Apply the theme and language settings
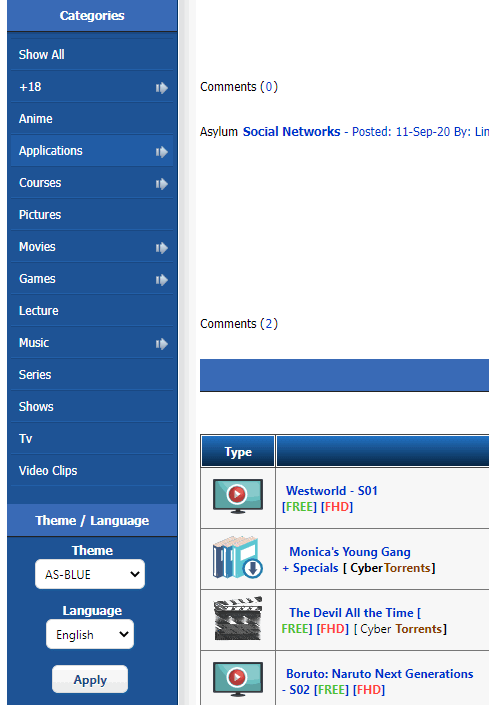The height and width of the screenshot is (705, 489). (x=90, y=679)
